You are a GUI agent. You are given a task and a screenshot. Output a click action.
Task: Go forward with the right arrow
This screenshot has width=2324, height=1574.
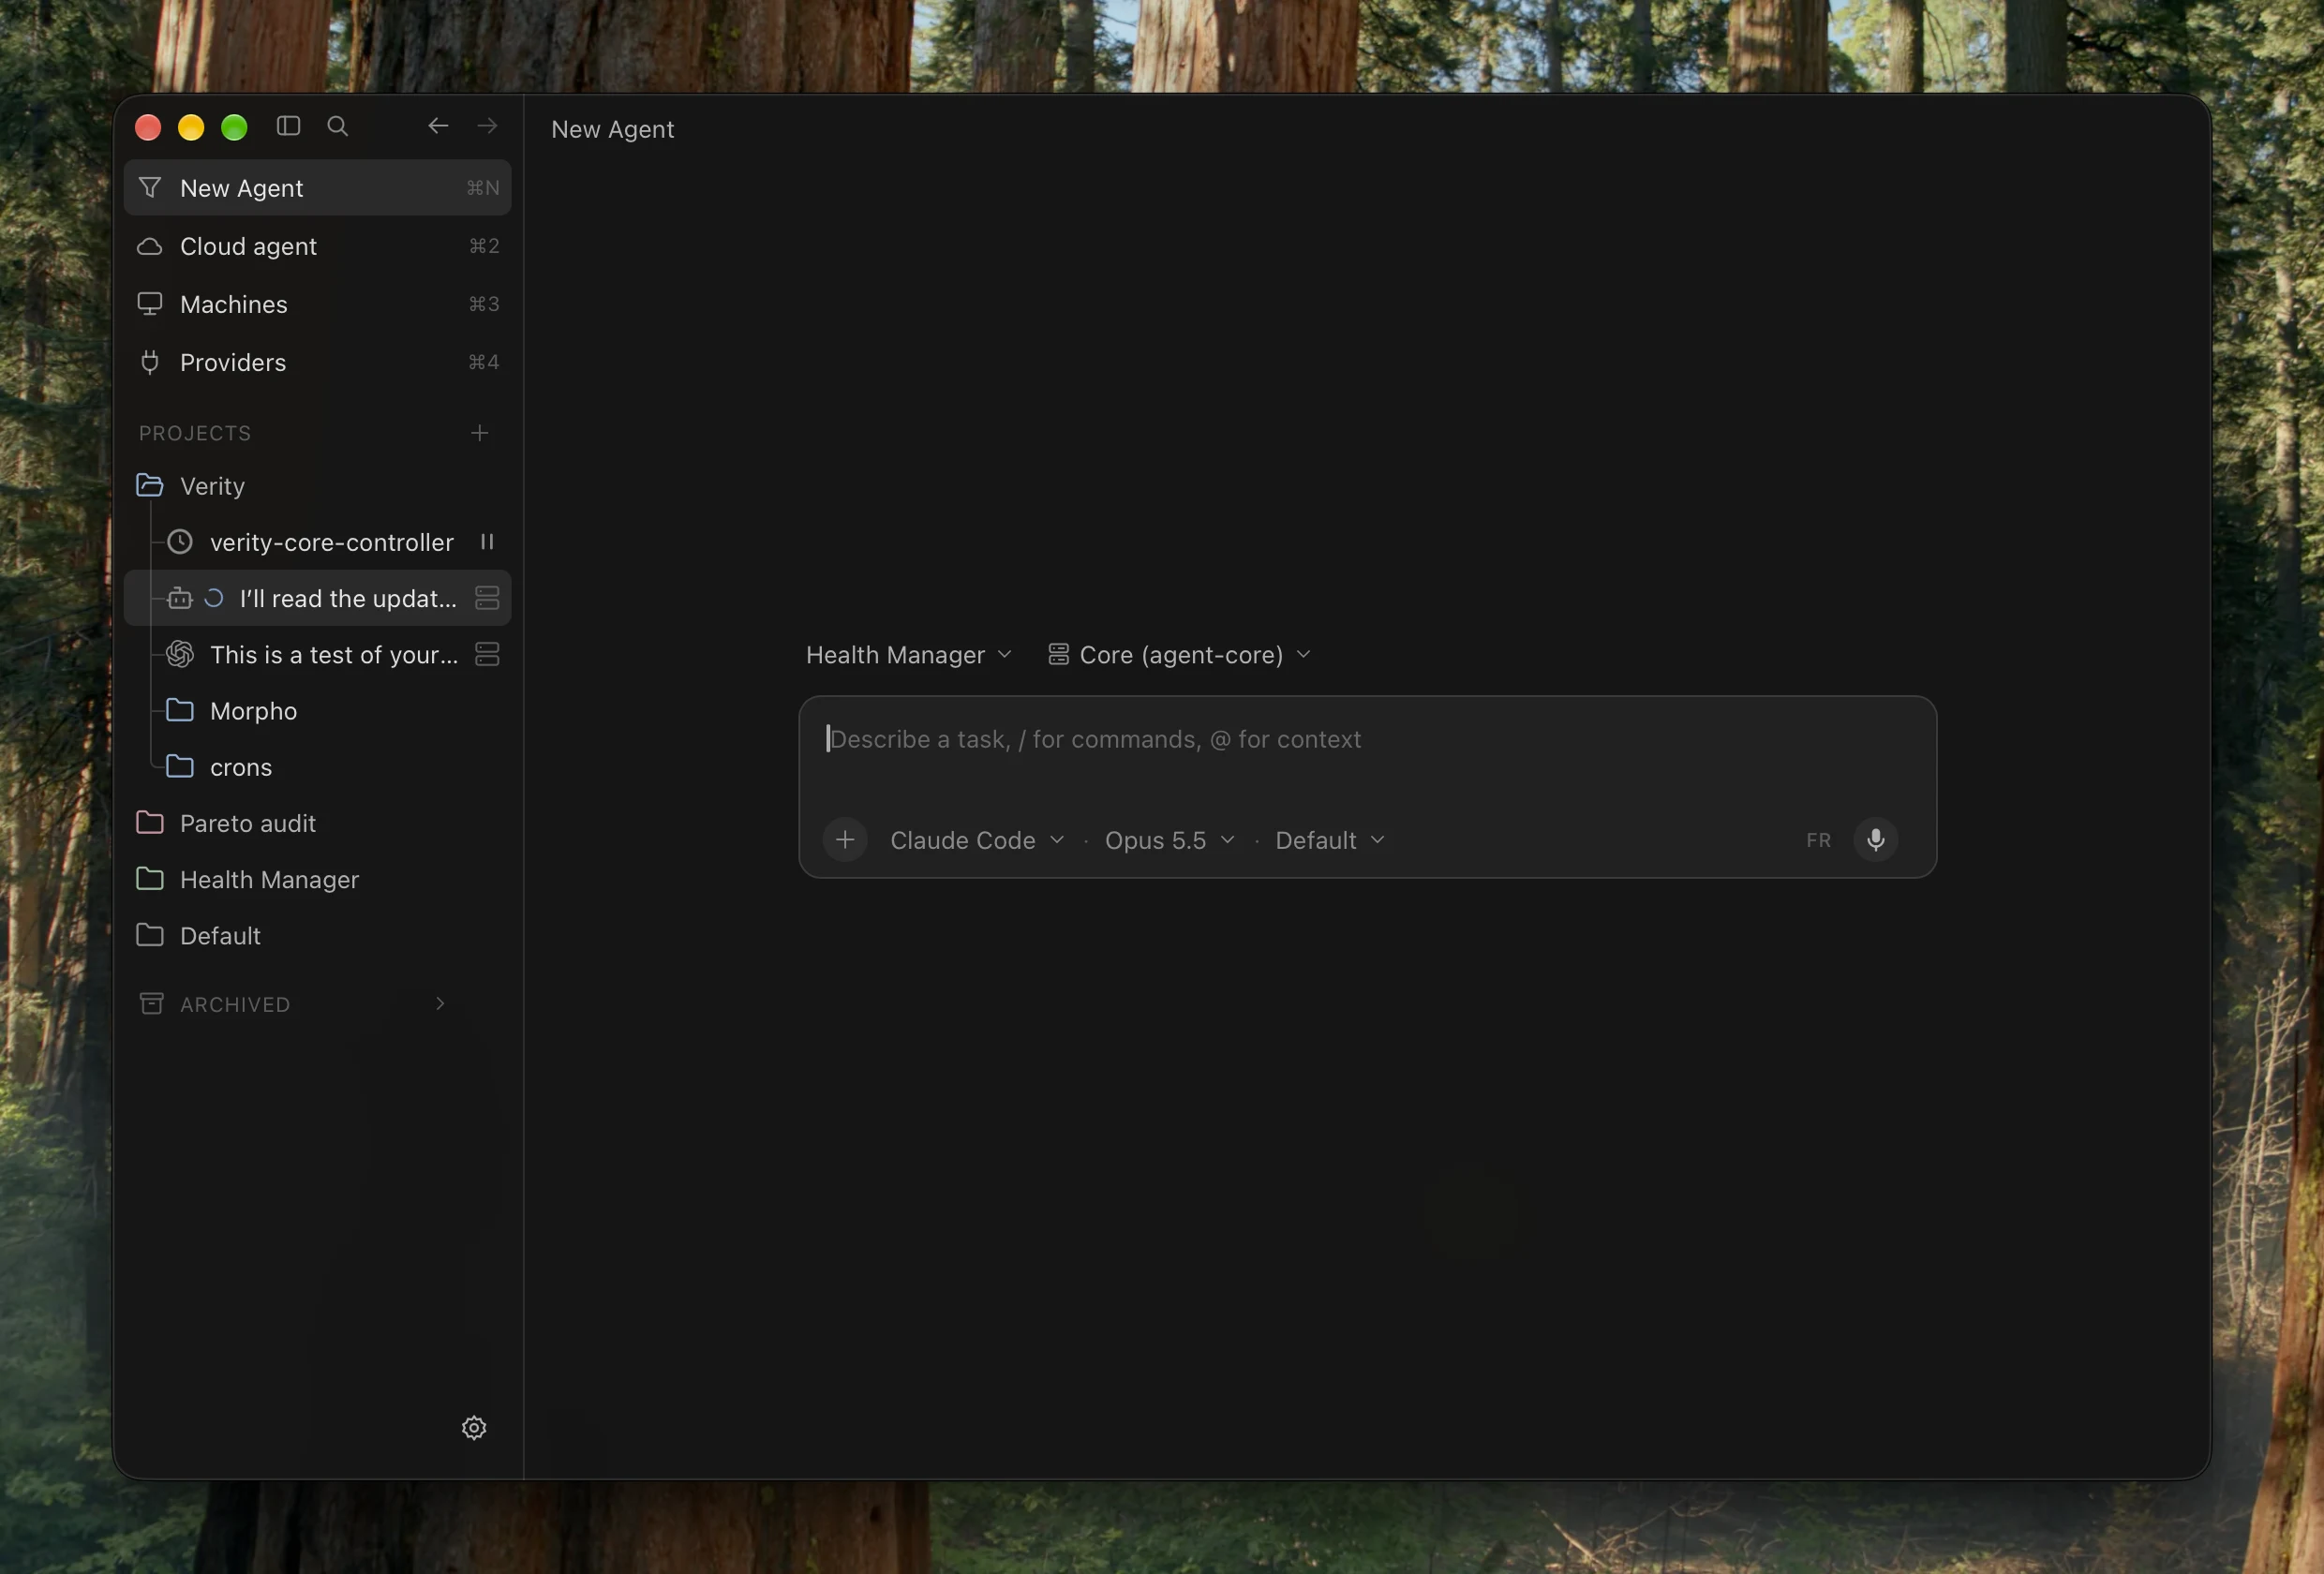pos(487,126)
